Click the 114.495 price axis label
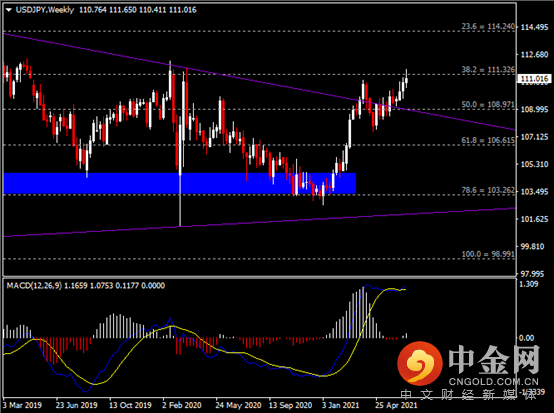The width and height of the screenshot is (554, 413). pyautogui.click(x=534, y=27)
